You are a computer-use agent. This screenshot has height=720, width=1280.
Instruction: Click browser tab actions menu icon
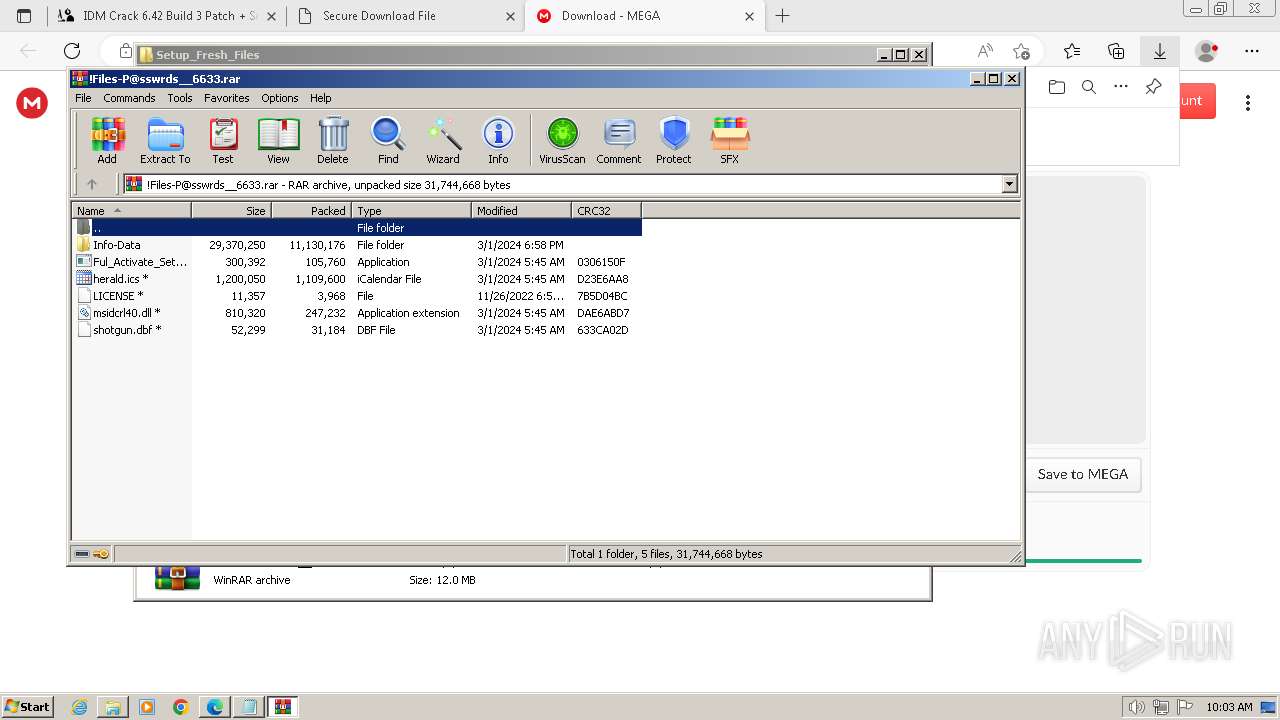click(24, 16)
